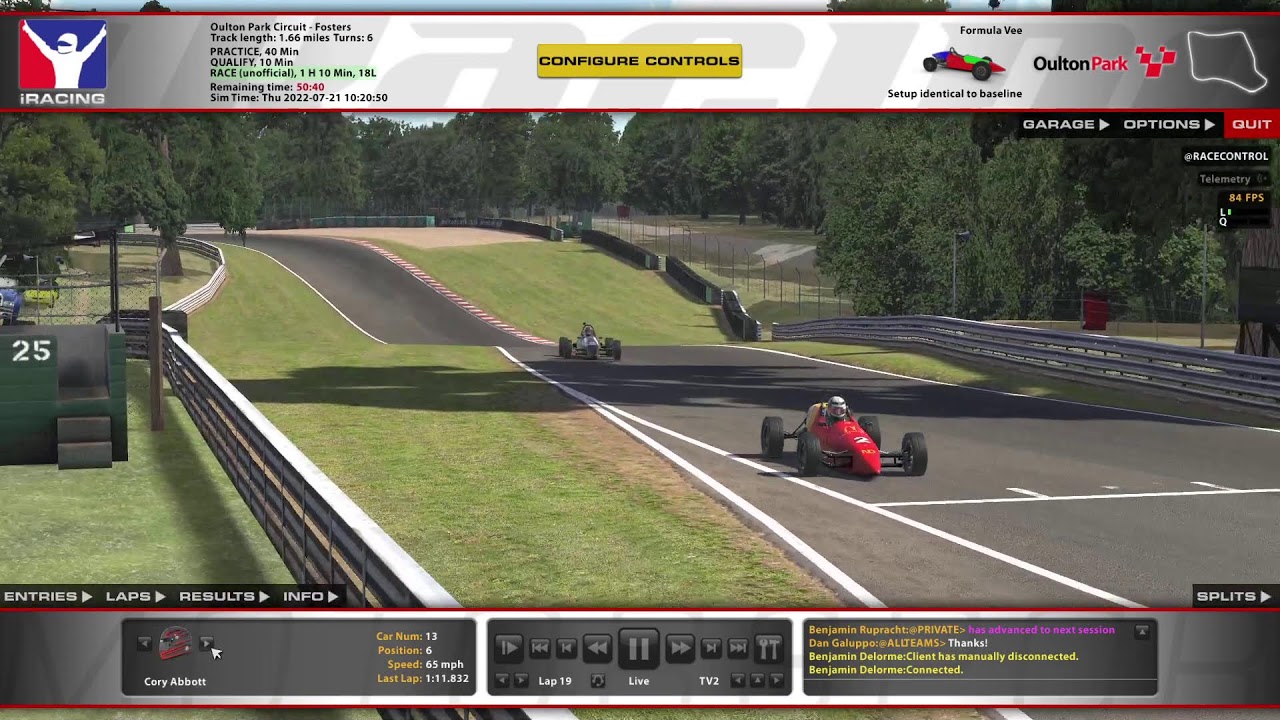
Task: Click the 'PRACTICE, 40 Min' session line
Action: pos(254,51)
